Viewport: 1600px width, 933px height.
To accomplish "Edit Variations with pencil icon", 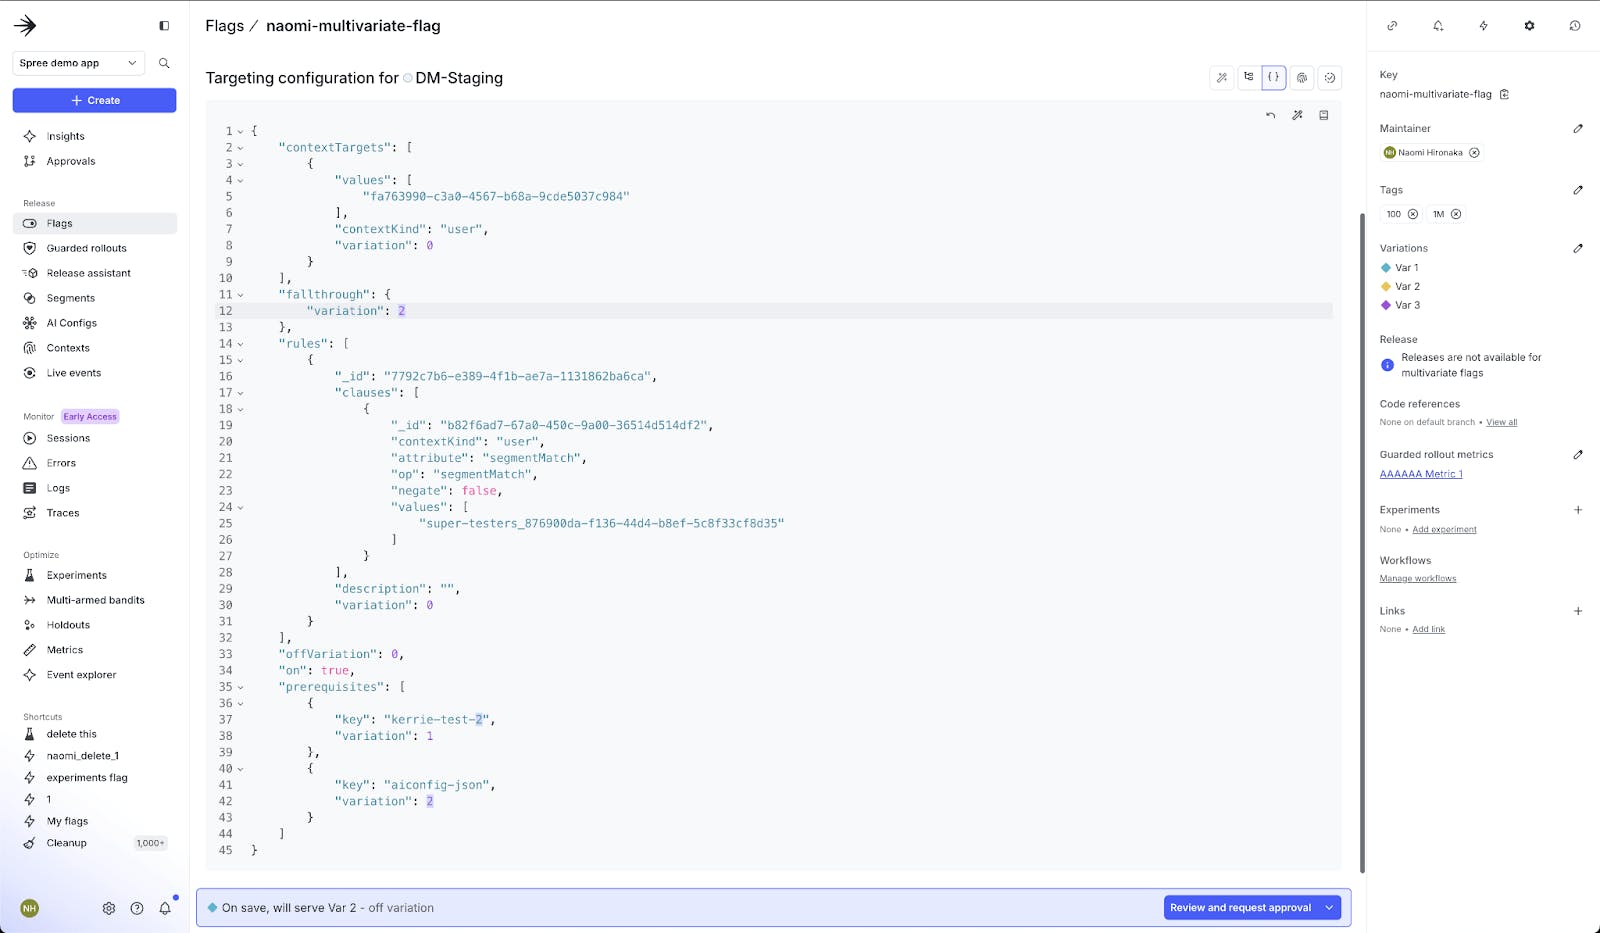I will [1578, 248].
